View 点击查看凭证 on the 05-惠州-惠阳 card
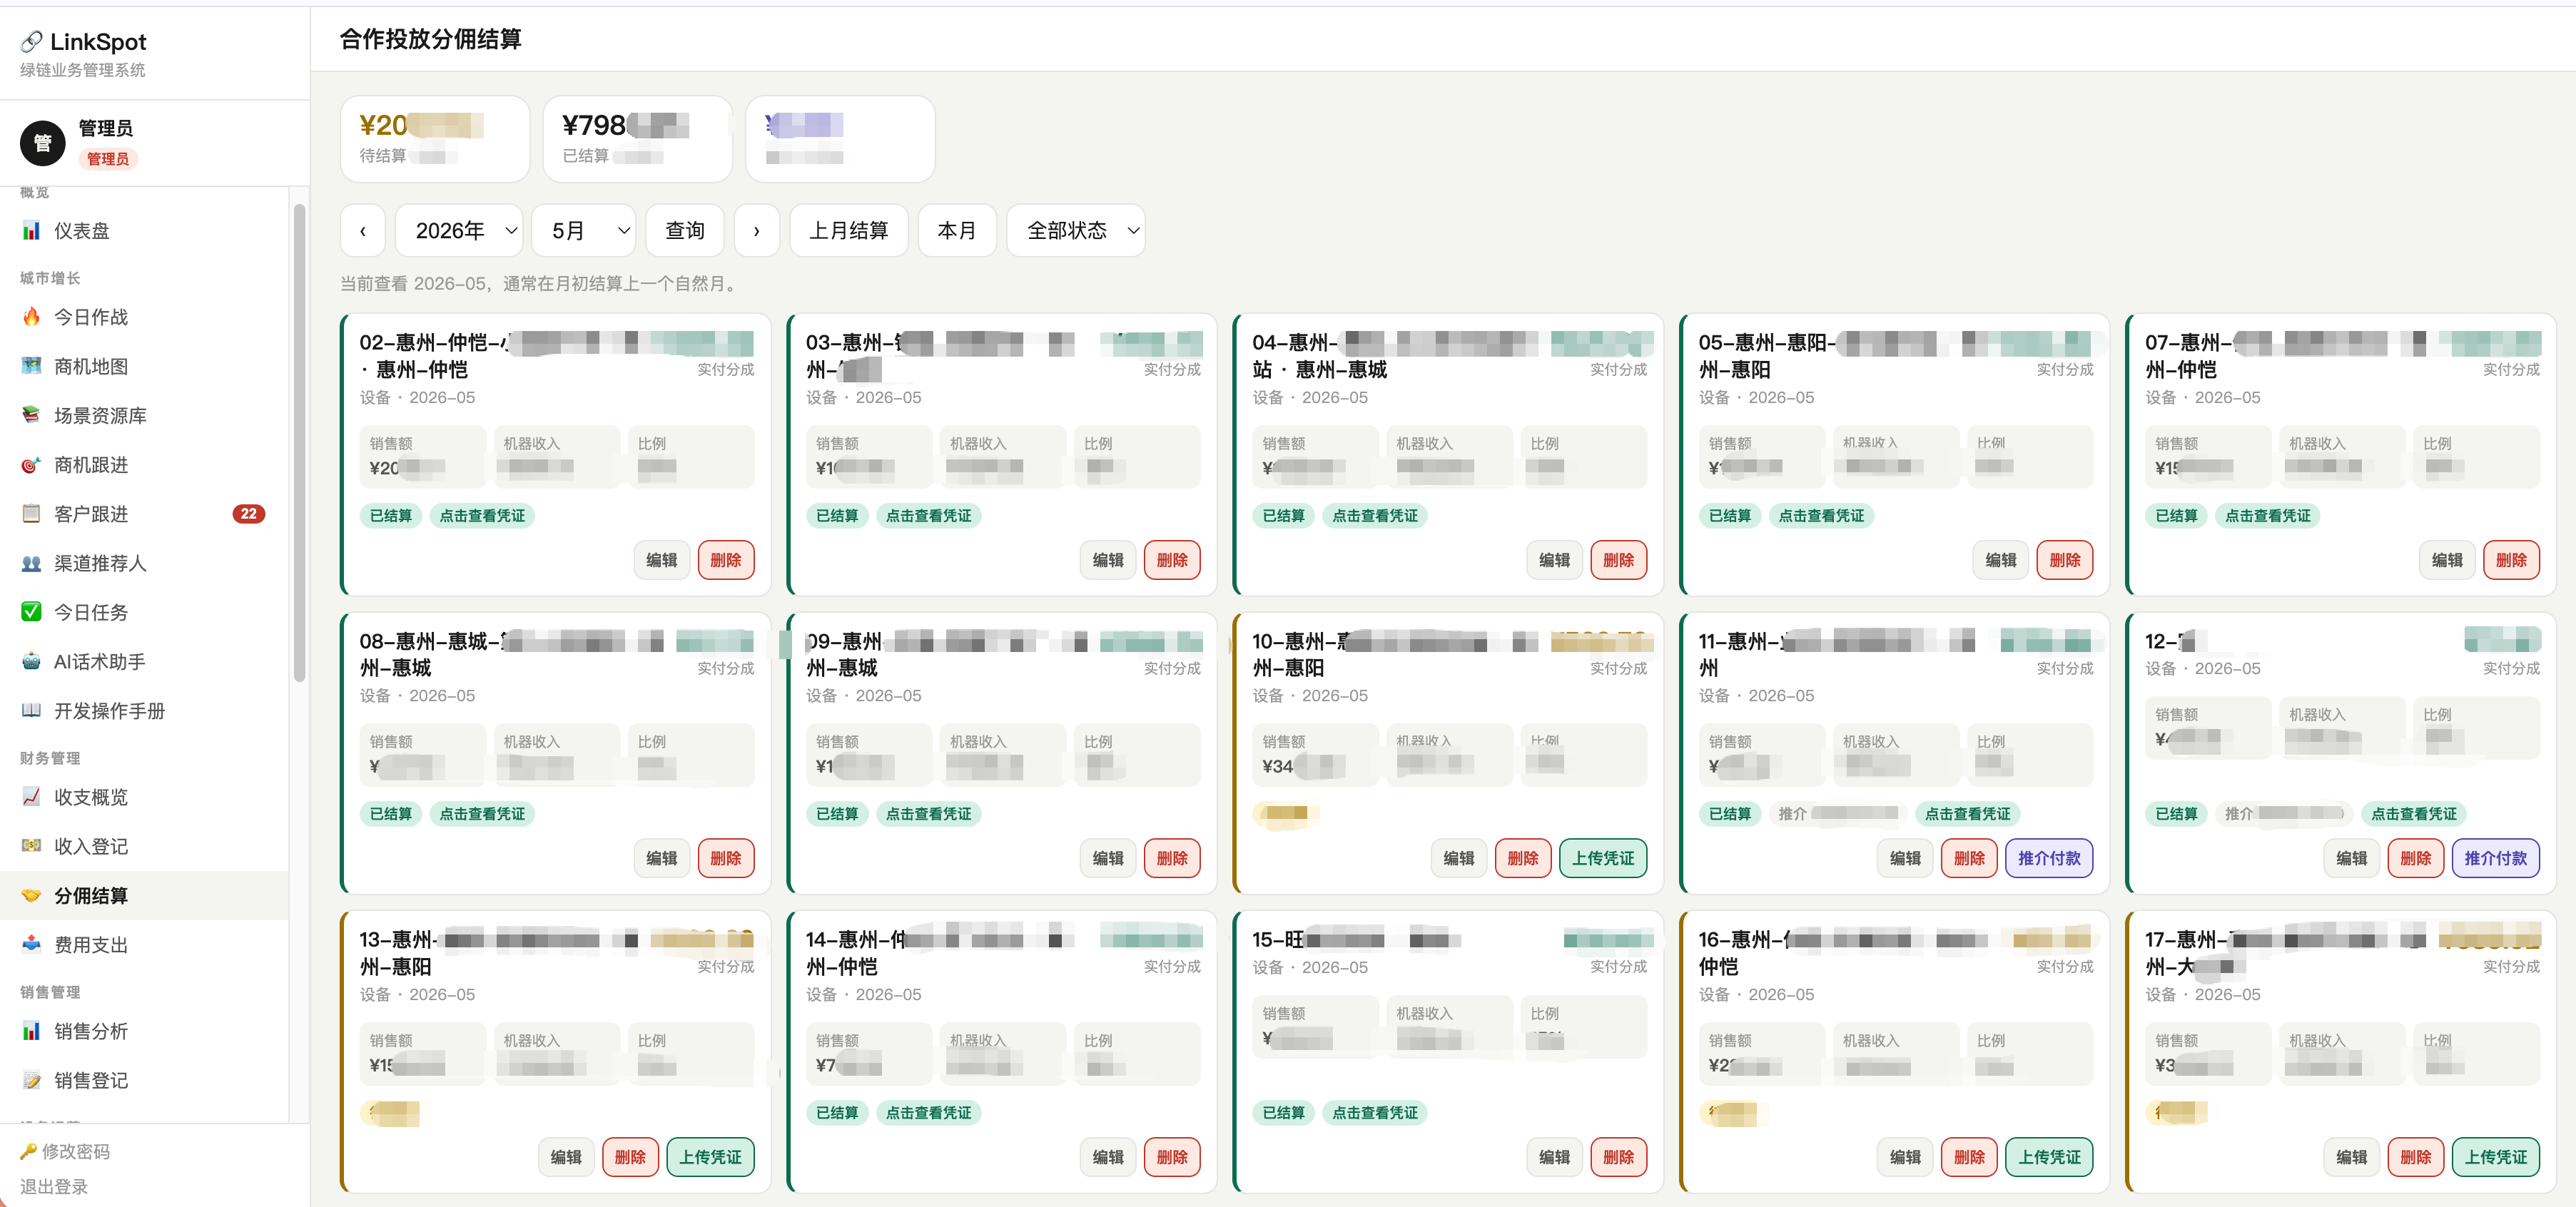Screen dimensions: 2576x1207 [x=1821, y=516]
